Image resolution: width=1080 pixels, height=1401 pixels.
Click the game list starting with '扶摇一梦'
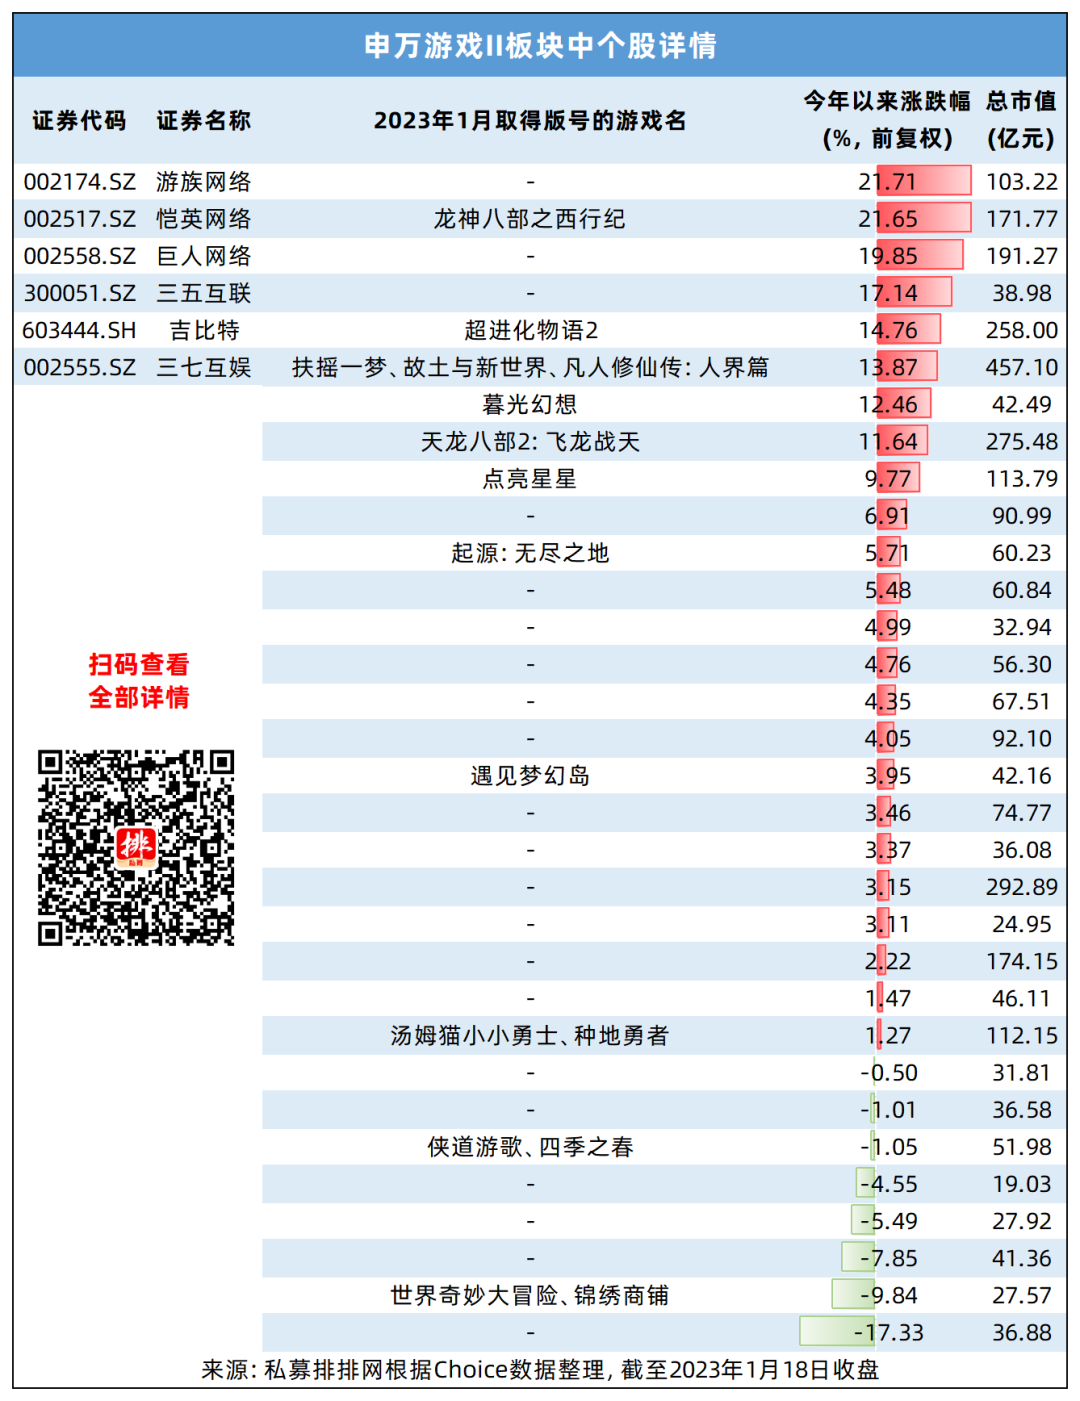pos(530,367)
